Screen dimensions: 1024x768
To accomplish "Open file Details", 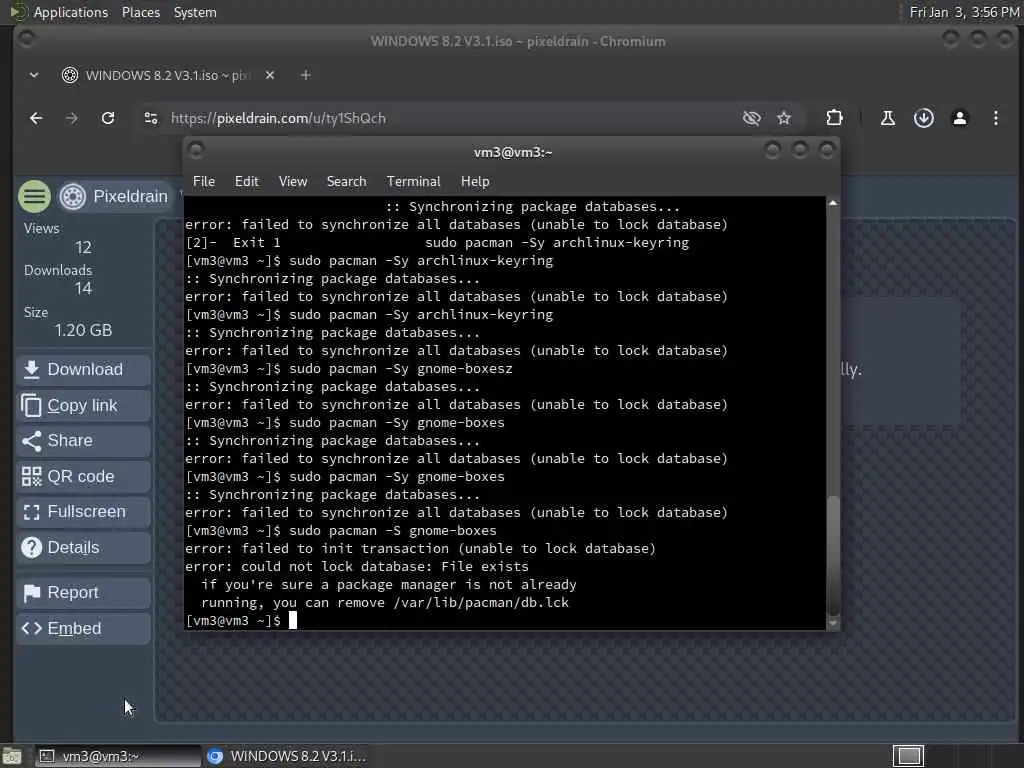I will tap(84, 547).
